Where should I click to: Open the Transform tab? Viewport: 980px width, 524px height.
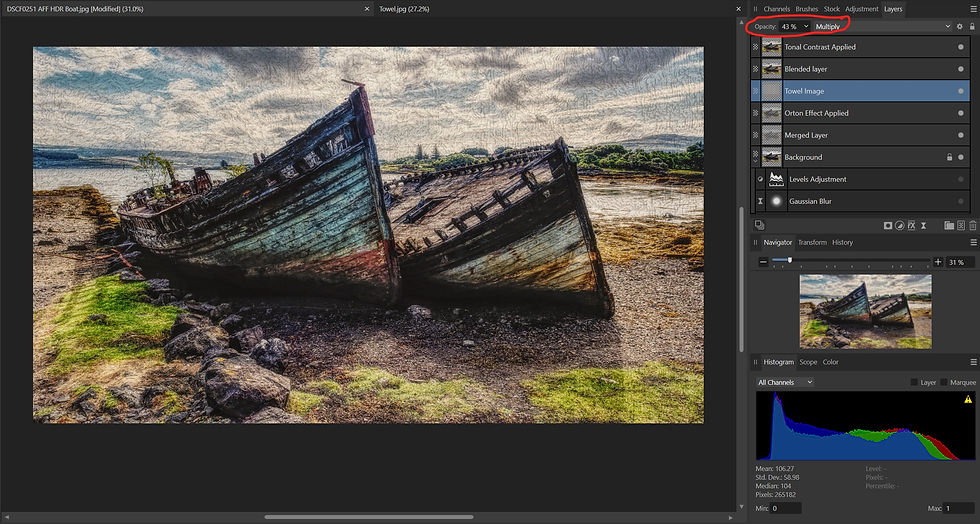[812, 242]
